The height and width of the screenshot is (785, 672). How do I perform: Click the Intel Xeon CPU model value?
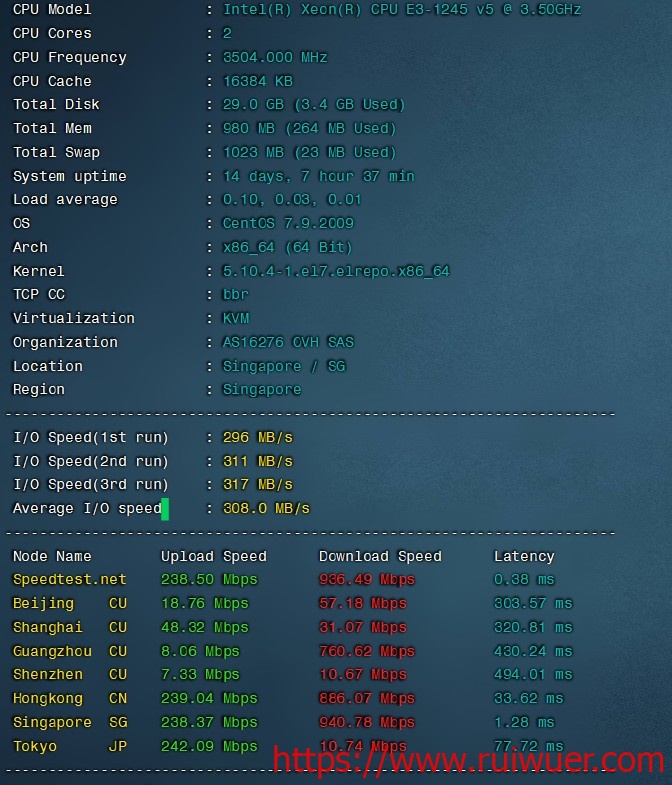[401, 10]
